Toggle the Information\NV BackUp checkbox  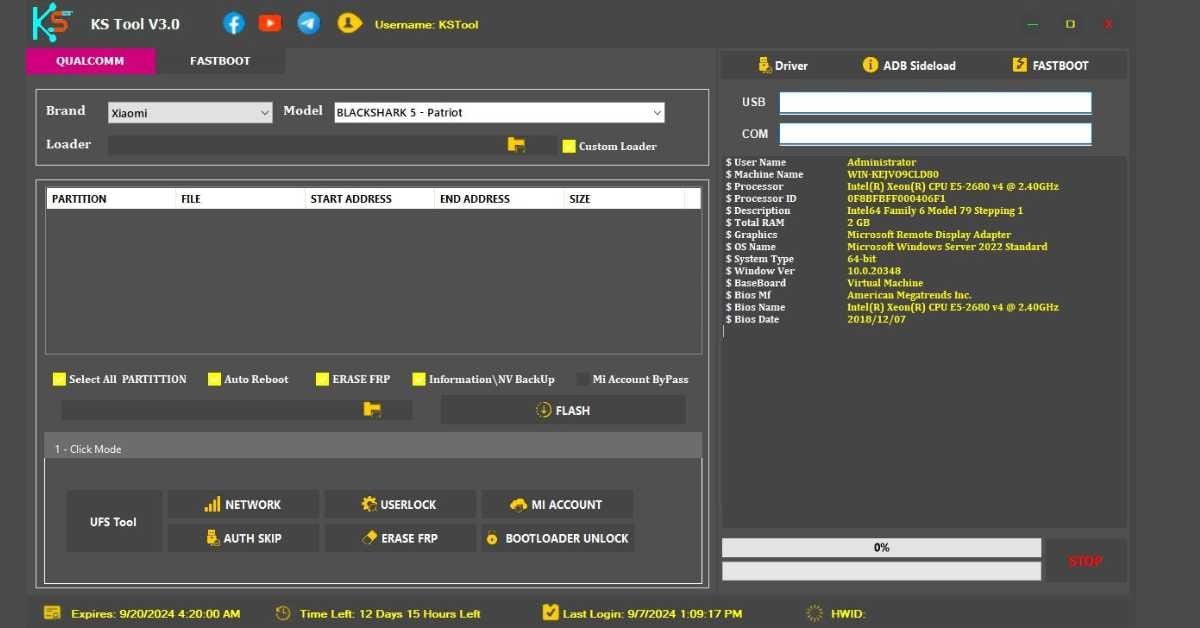pyautogui.click(x=419, y=379)
